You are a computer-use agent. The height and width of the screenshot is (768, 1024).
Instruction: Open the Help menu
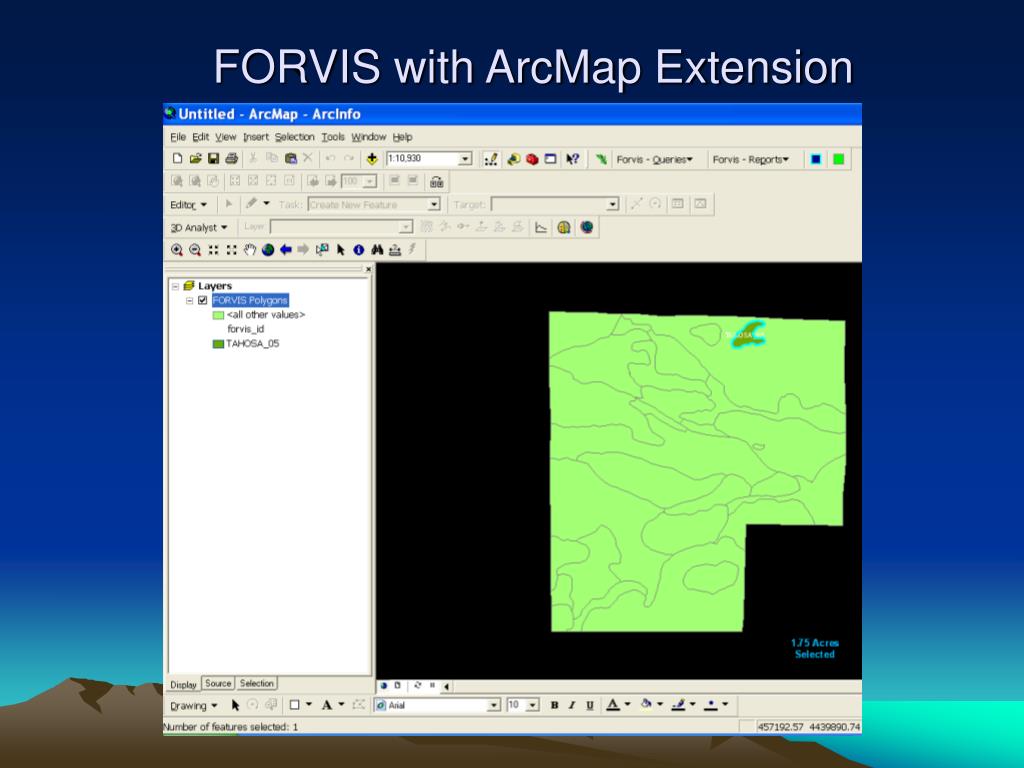tap(402, 137)
